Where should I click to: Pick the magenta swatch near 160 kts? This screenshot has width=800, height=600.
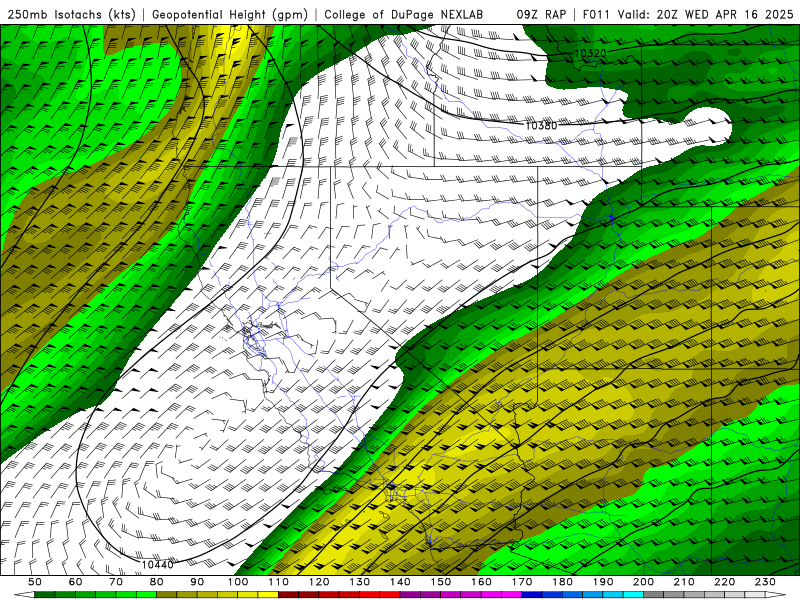[491, 595]
